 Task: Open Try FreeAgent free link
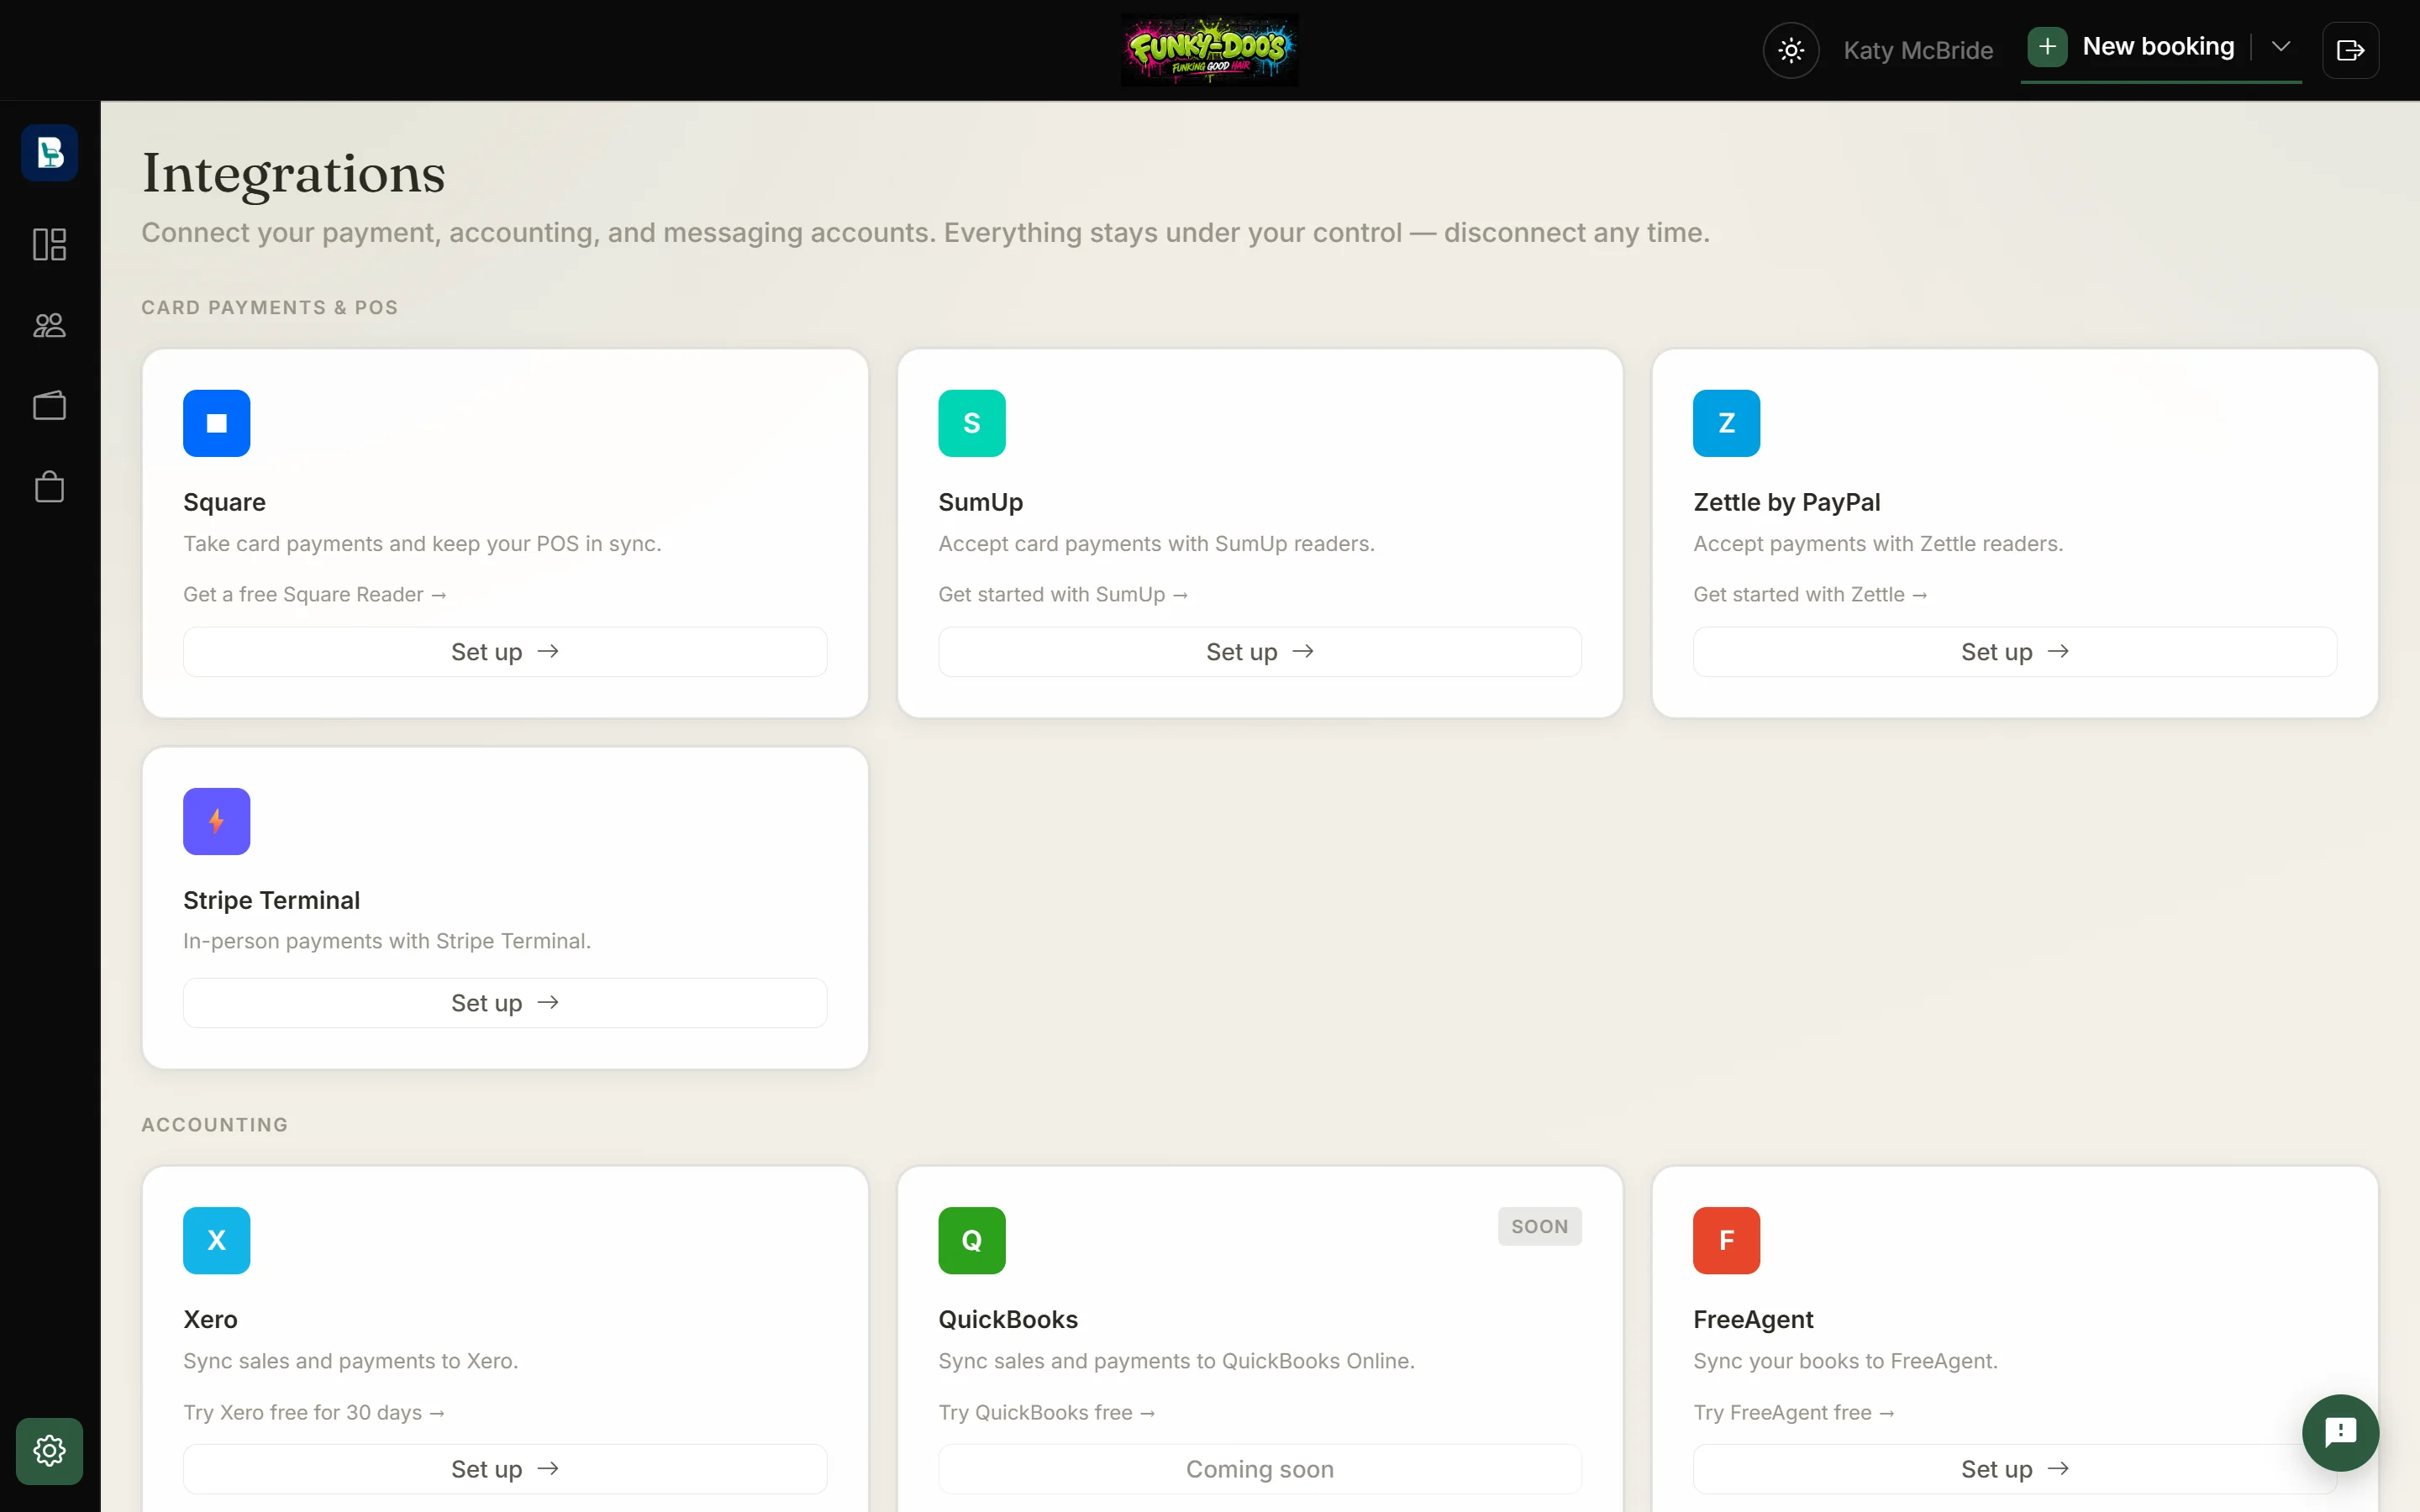[1793, 1412]
